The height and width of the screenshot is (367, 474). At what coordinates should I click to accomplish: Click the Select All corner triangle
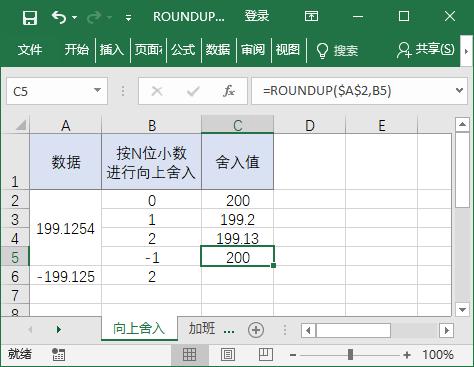click(21, 125)
